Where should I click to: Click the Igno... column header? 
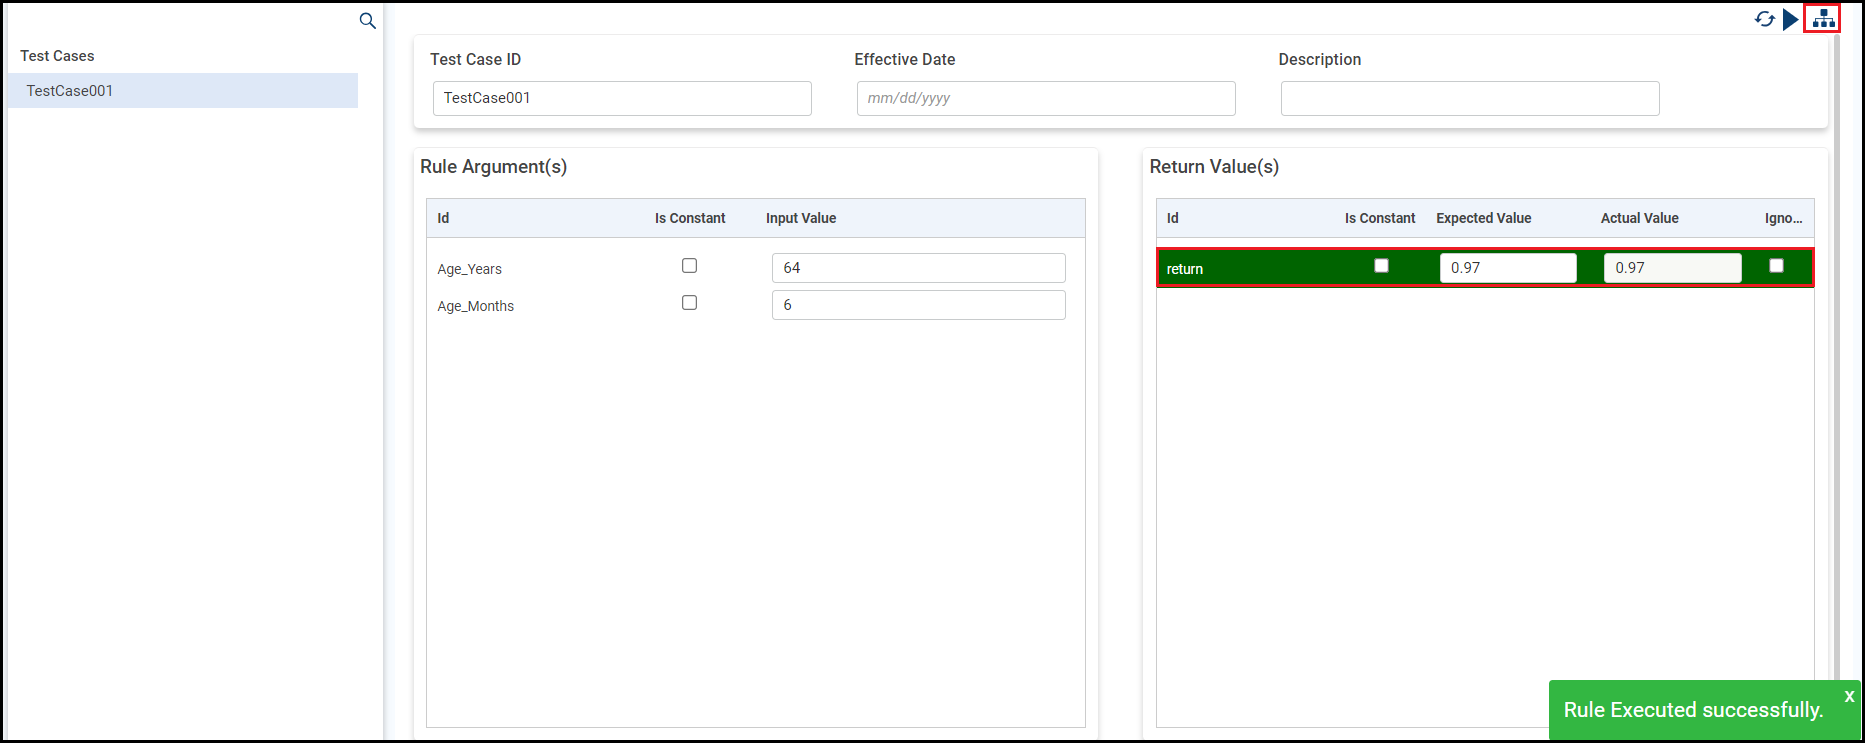click(x=1784, y=218)
